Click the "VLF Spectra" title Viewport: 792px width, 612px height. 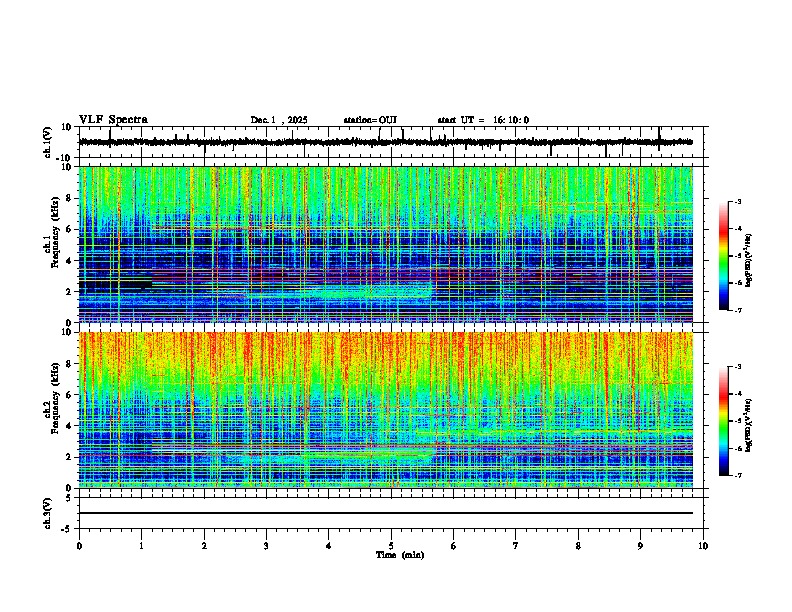pyautogui.click(x=113, y=120)
